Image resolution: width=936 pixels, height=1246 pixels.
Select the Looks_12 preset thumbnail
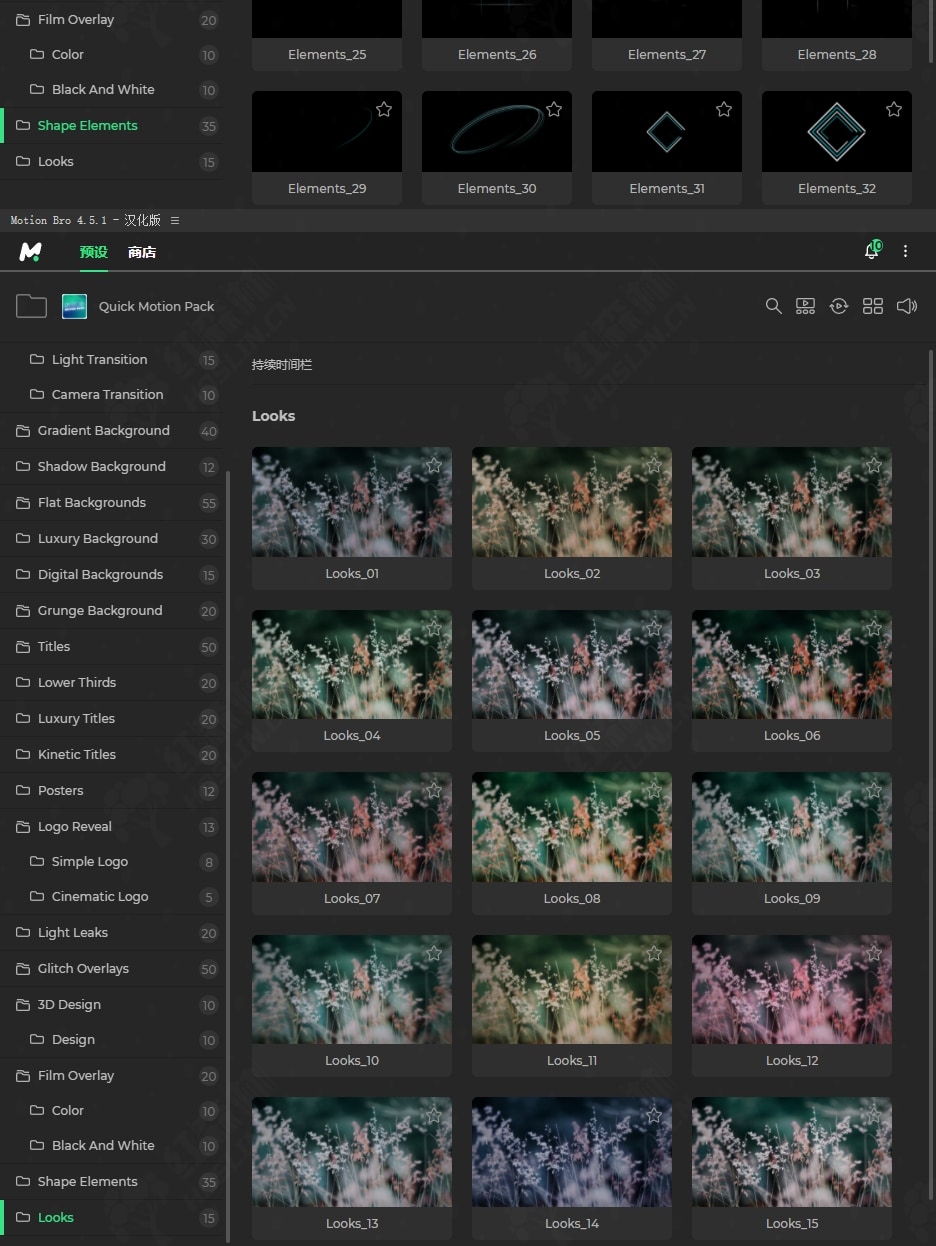click(x=791, y=990)
